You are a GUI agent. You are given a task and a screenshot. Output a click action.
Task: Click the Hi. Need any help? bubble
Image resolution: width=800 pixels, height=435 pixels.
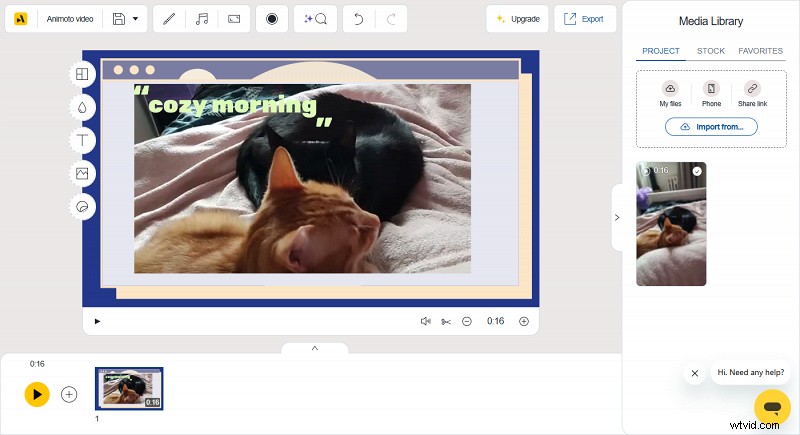click(x=751, y=372)
